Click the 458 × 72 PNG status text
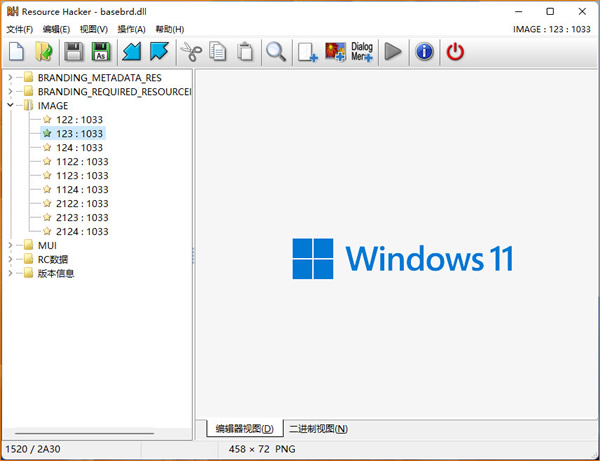The height and width of the screenshot is (461, 600). coord(262,449)
